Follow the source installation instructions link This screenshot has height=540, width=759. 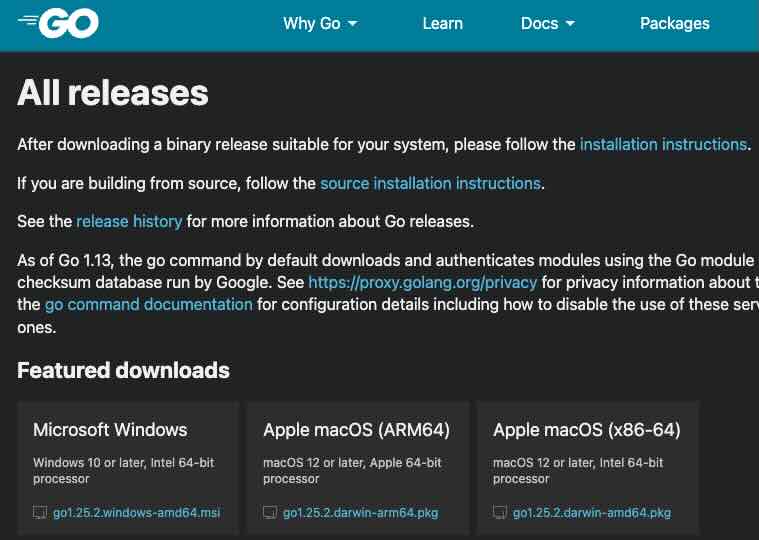coord(430,184)
